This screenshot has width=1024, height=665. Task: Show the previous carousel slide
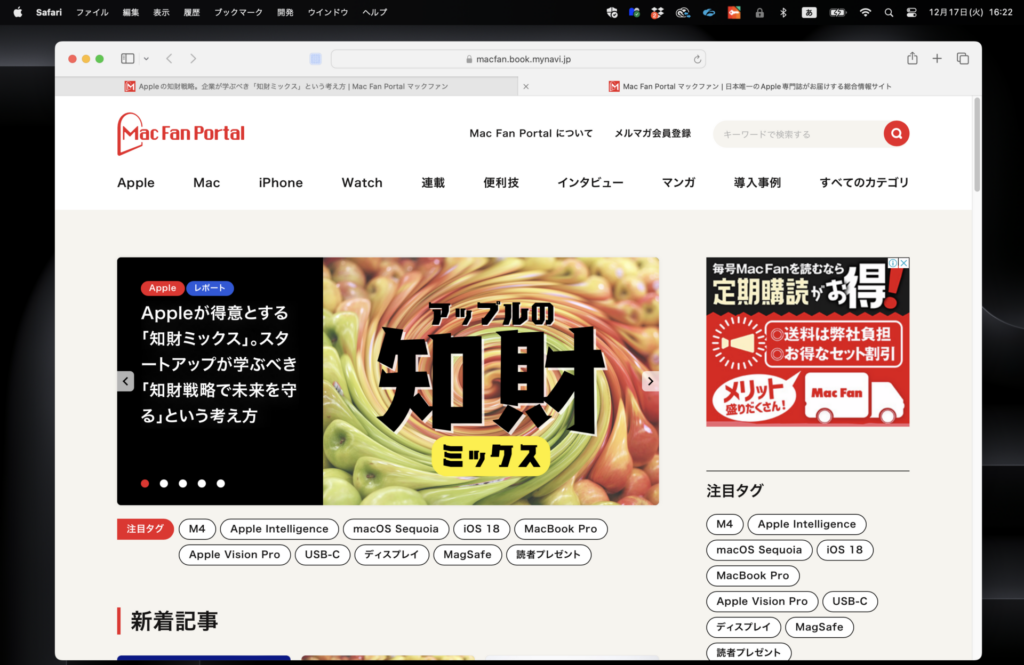(125, 381)
